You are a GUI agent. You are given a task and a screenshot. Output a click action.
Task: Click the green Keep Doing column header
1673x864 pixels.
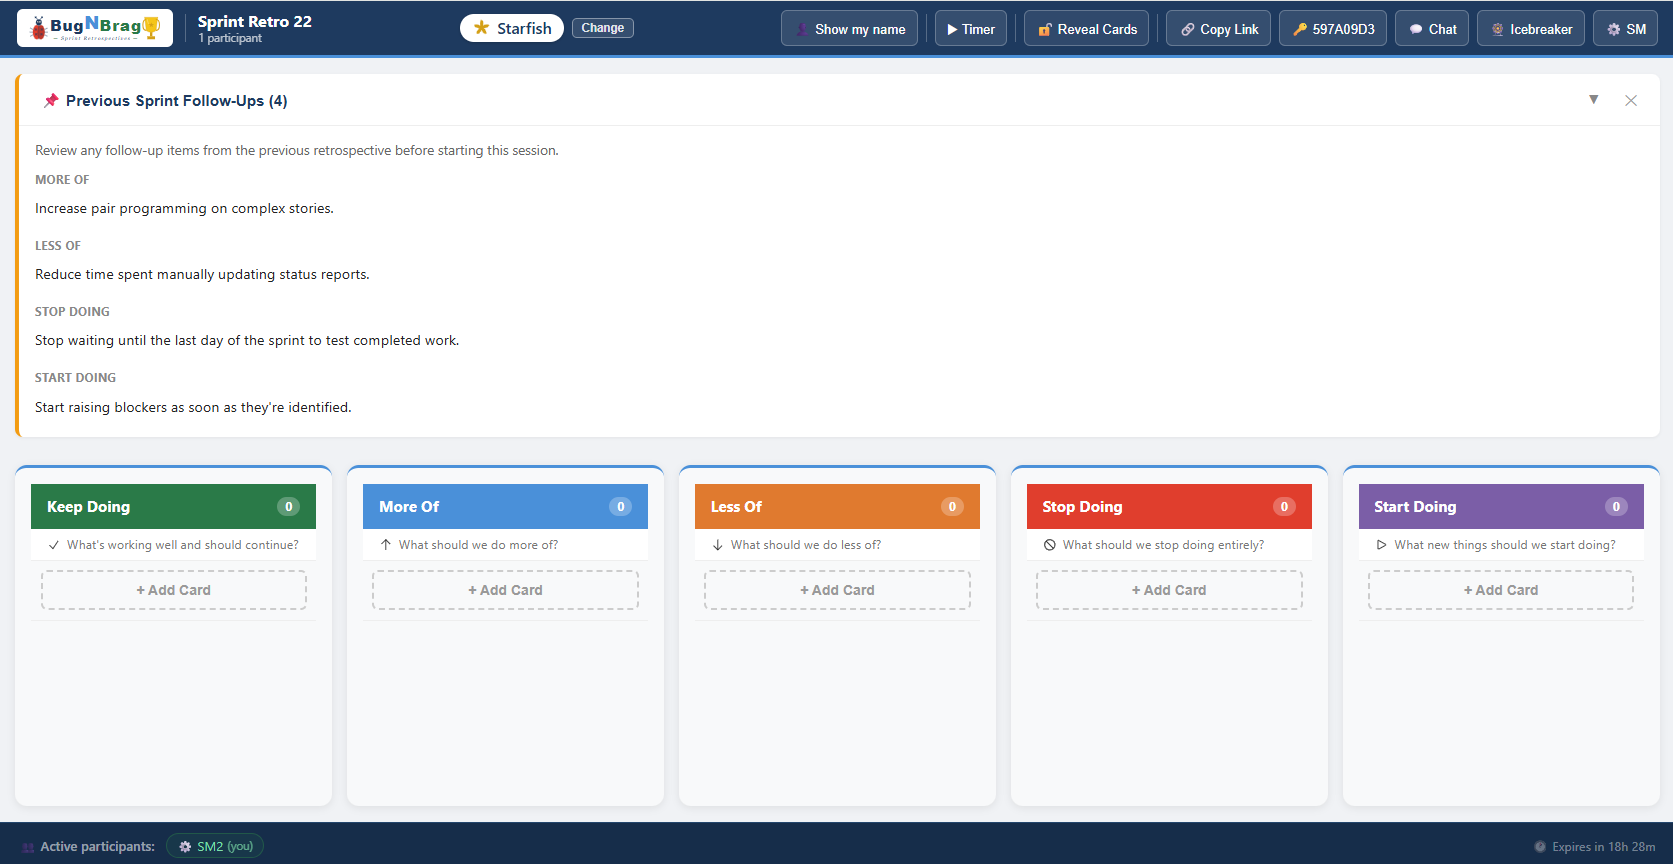[173, 507]
